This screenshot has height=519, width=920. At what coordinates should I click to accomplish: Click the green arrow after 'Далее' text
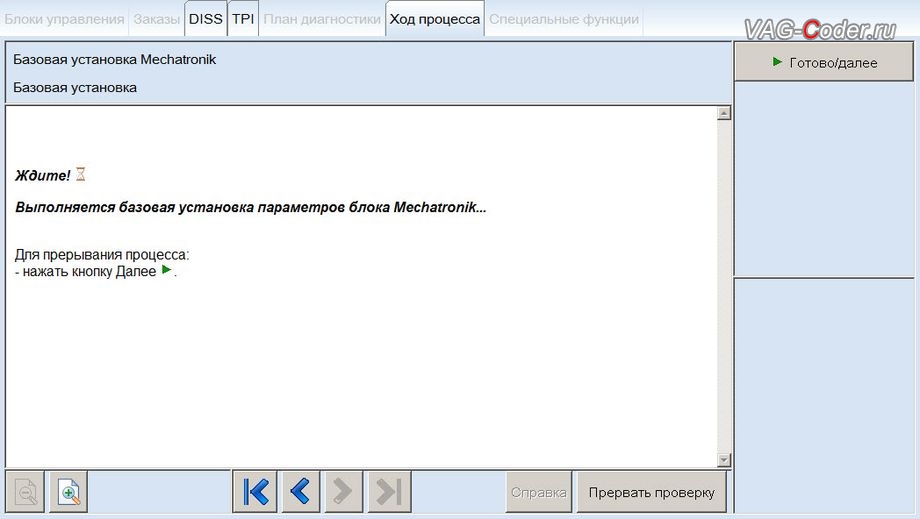coord(167,270)
